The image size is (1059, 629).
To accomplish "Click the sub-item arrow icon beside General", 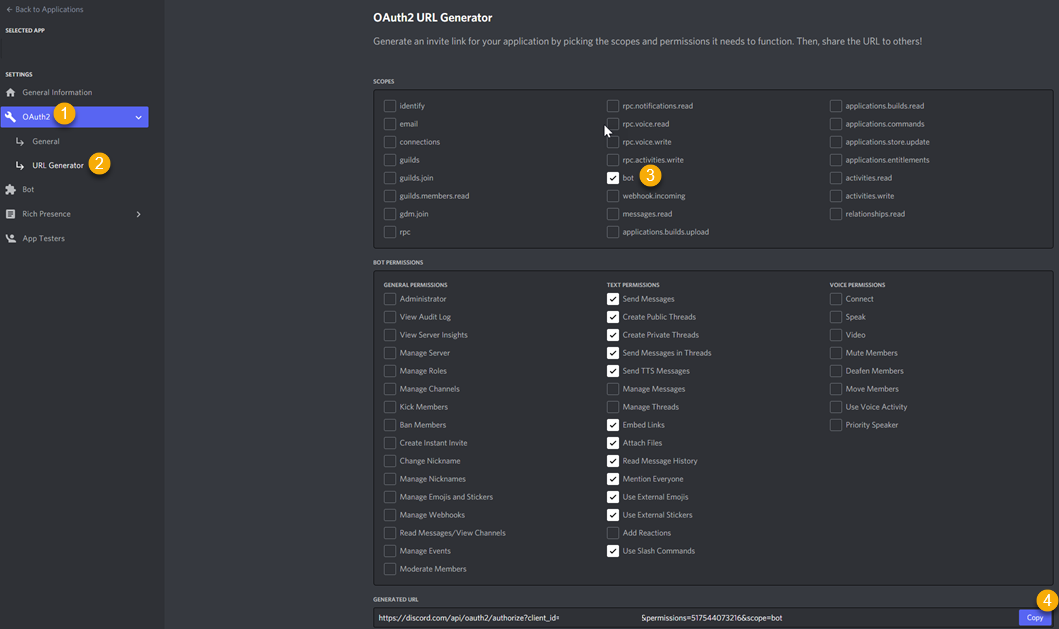I will (x=20, y=142).
